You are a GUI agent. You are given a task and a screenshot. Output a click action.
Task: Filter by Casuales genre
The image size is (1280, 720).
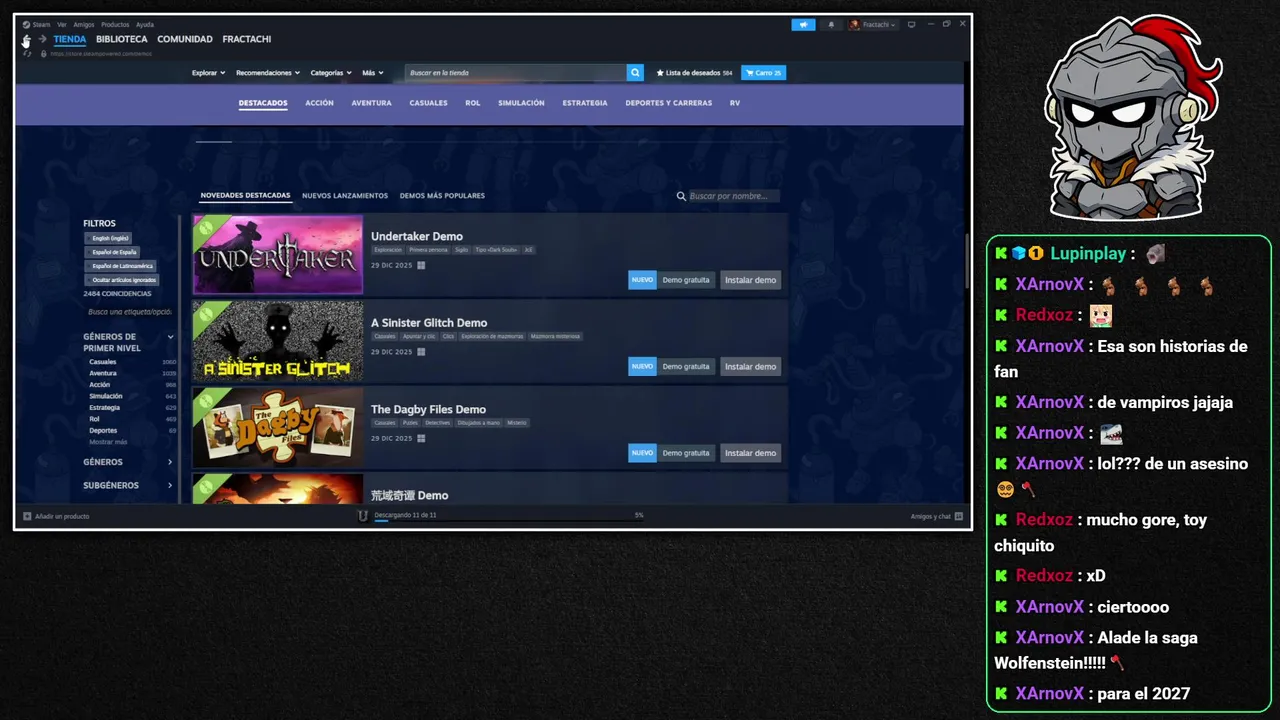(x=103, y=362)
